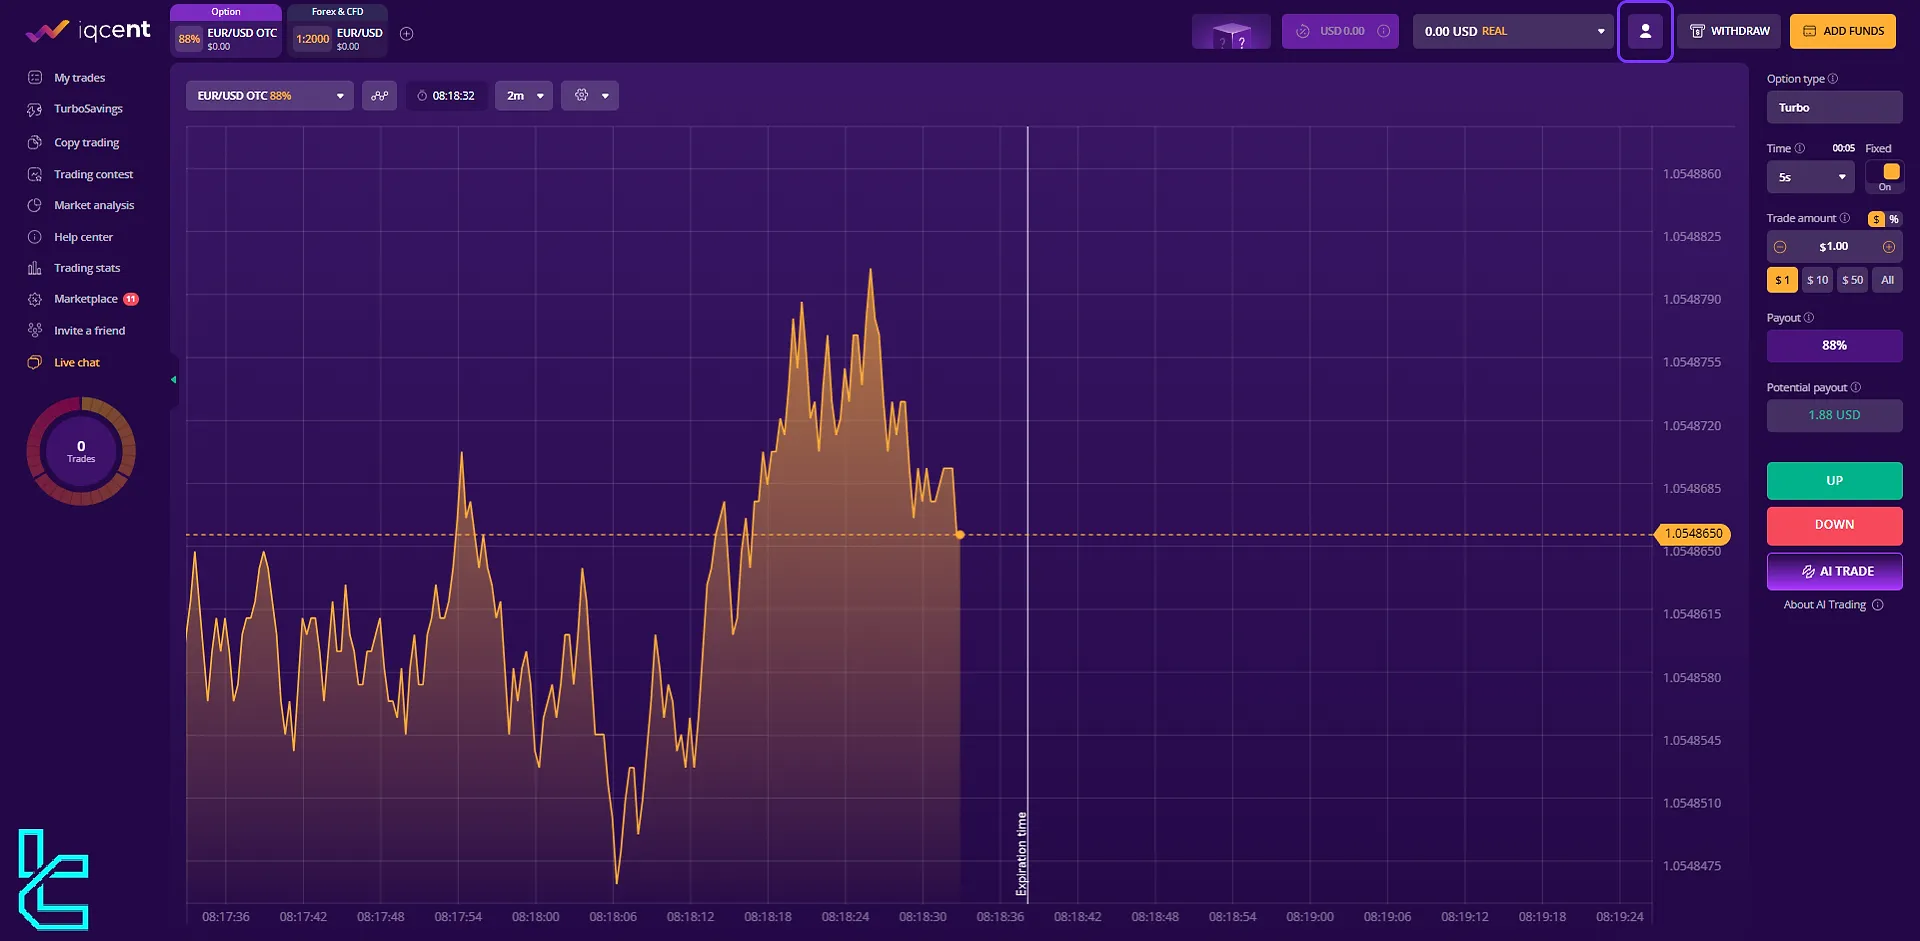This screenshot has width=1920, height=941.
Task: Open Market analysis page
Action: coord(94,206)
